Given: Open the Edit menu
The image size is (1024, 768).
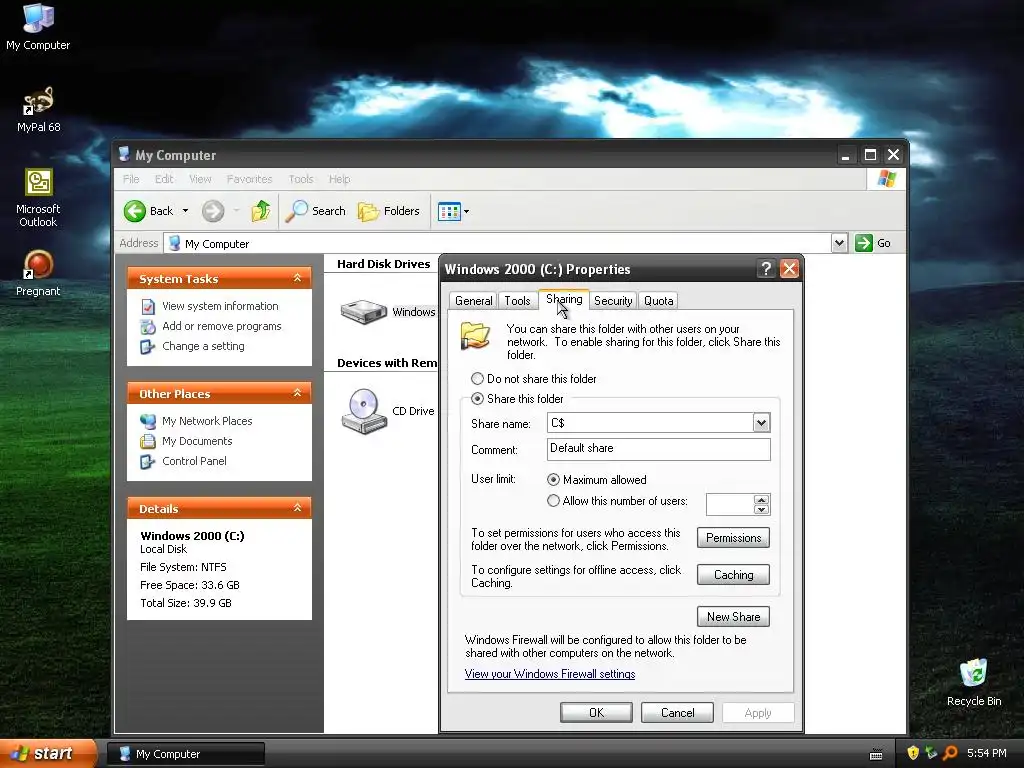Looking at the screenshot, I should (x=164, y=179).
